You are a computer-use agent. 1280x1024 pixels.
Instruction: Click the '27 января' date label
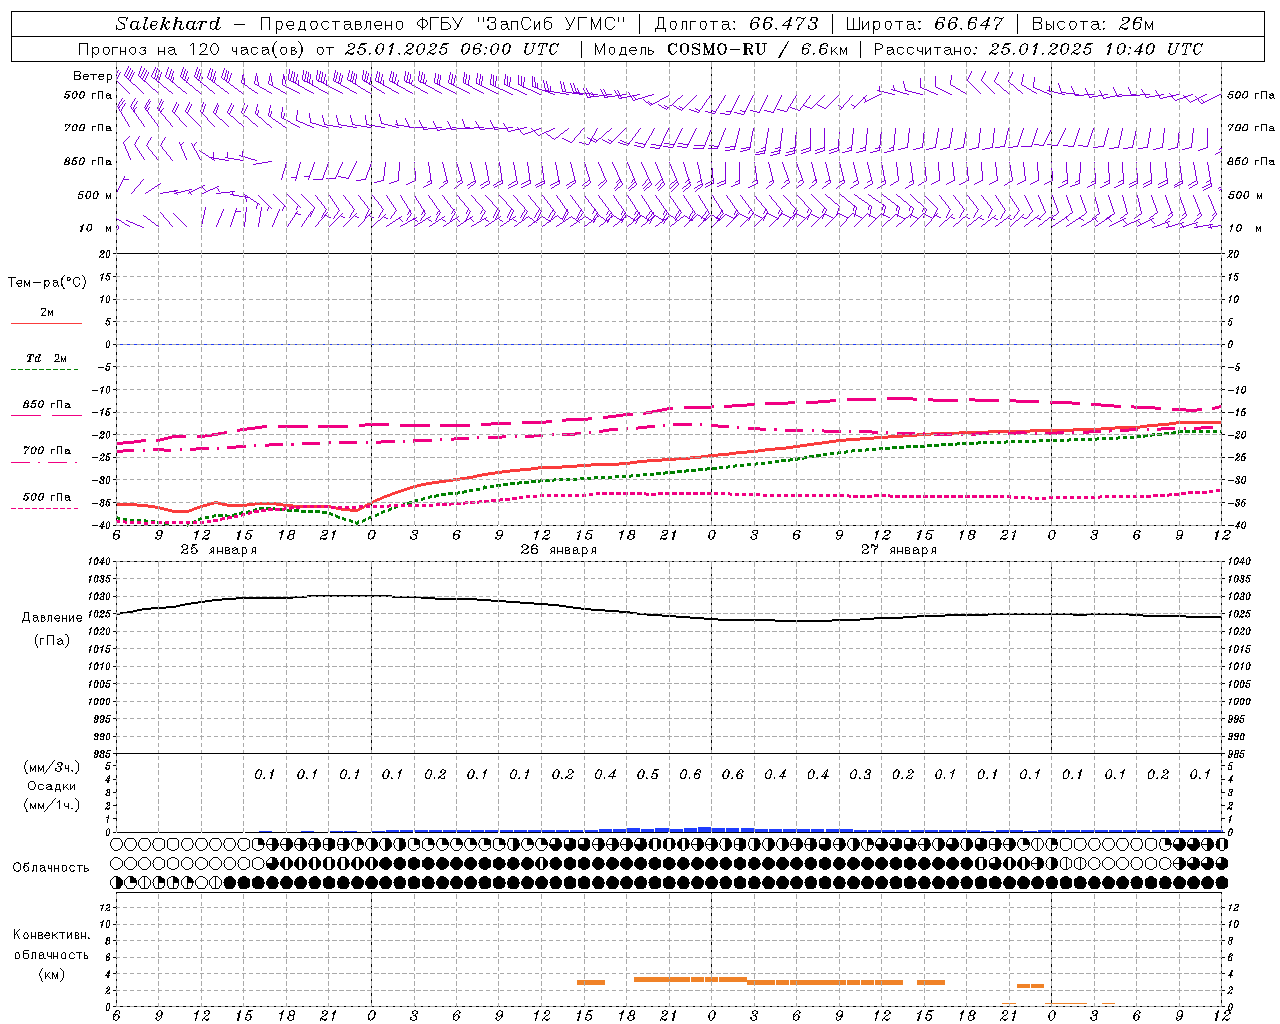click(899, 550)
